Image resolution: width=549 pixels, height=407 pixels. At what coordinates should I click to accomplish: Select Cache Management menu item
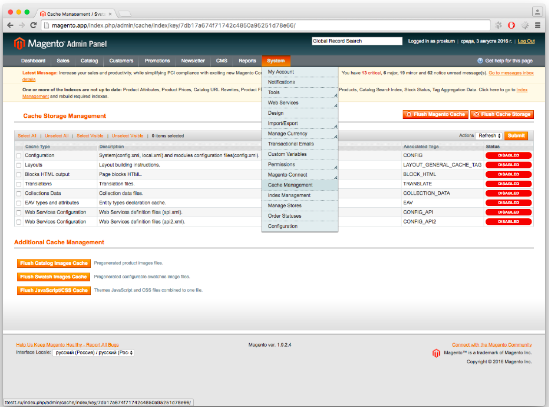coord(300,185)
